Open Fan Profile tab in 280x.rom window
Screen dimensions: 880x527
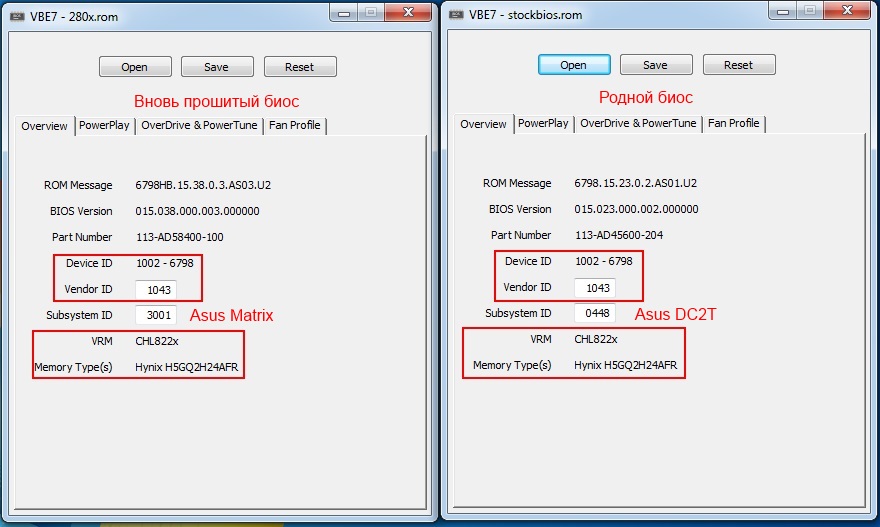click(x=295, y=125)
